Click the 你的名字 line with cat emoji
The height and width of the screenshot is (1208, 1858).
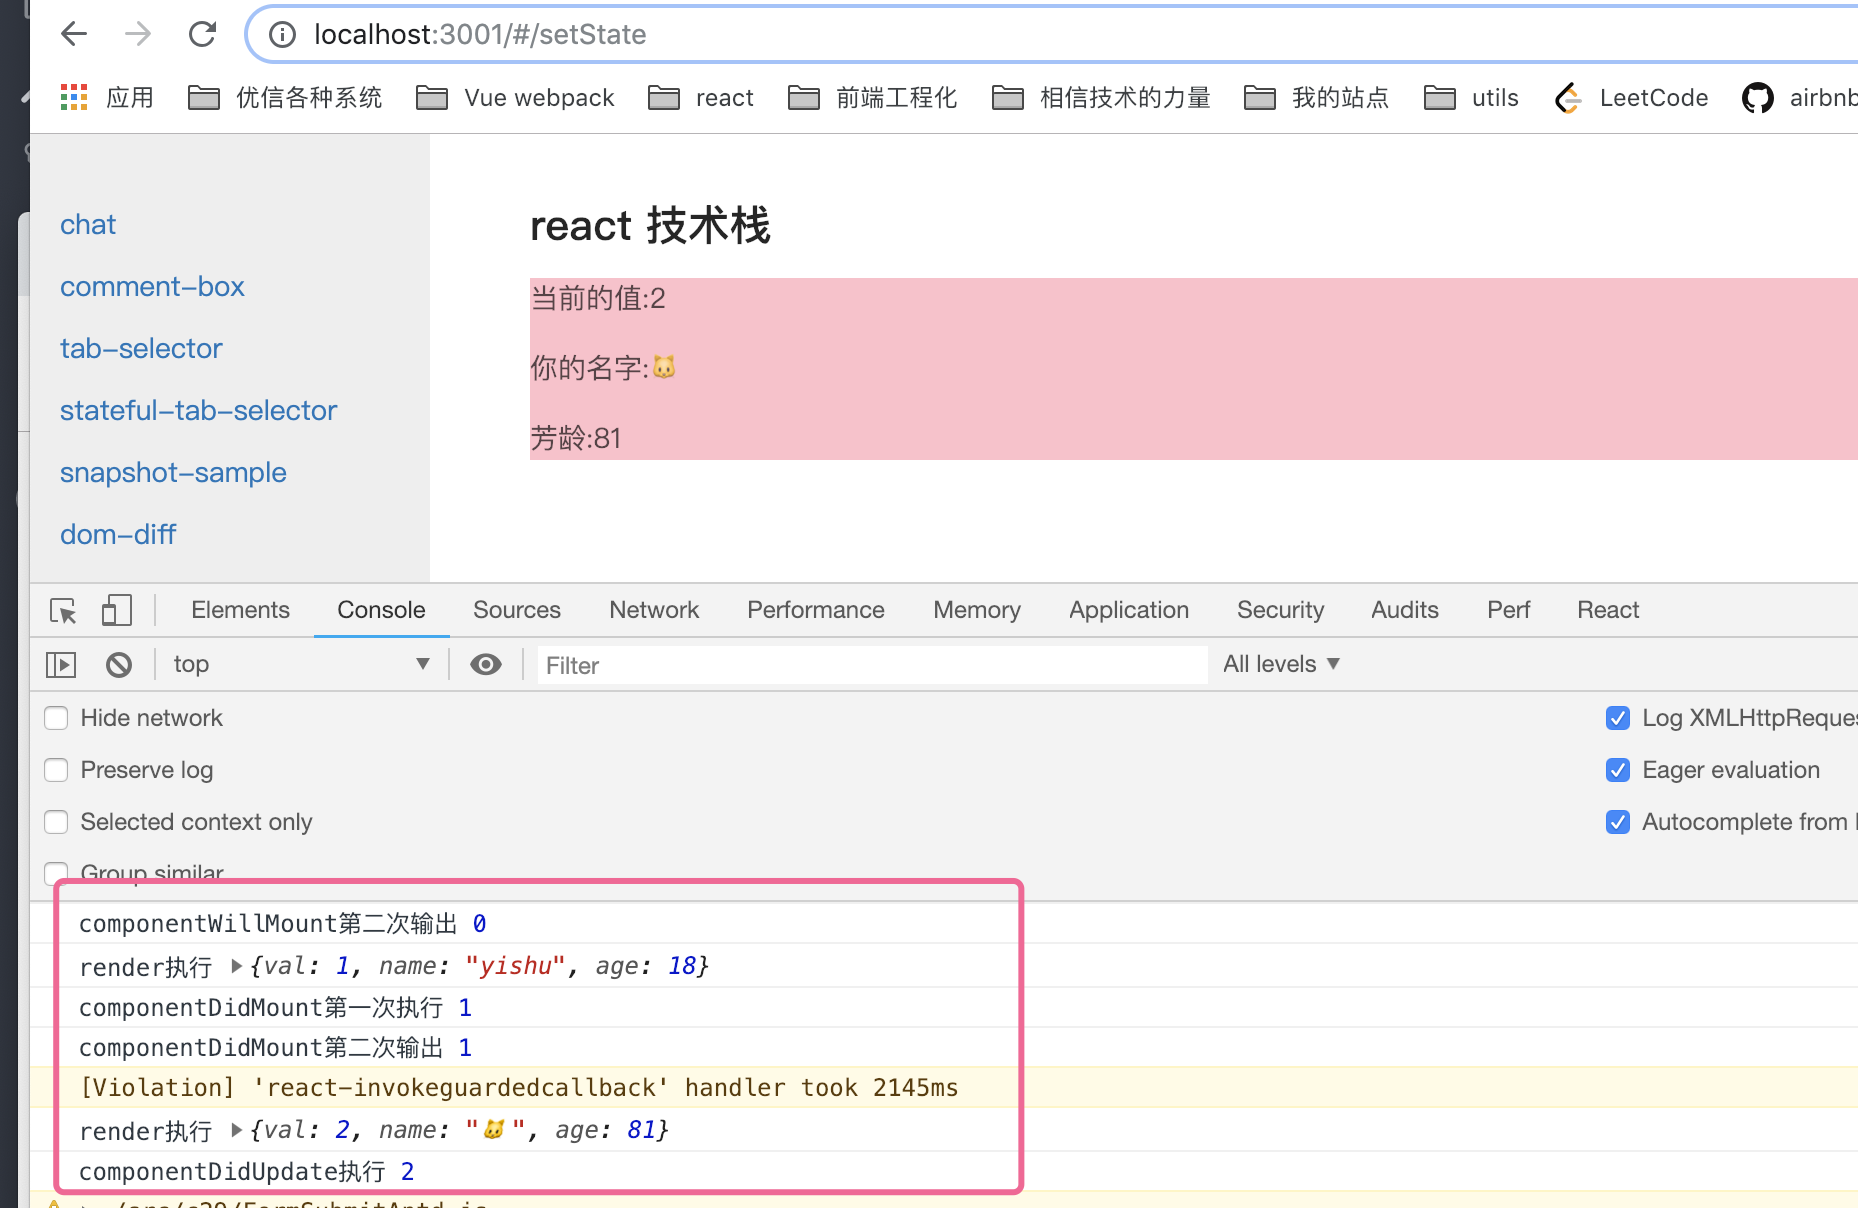[603, 368]
